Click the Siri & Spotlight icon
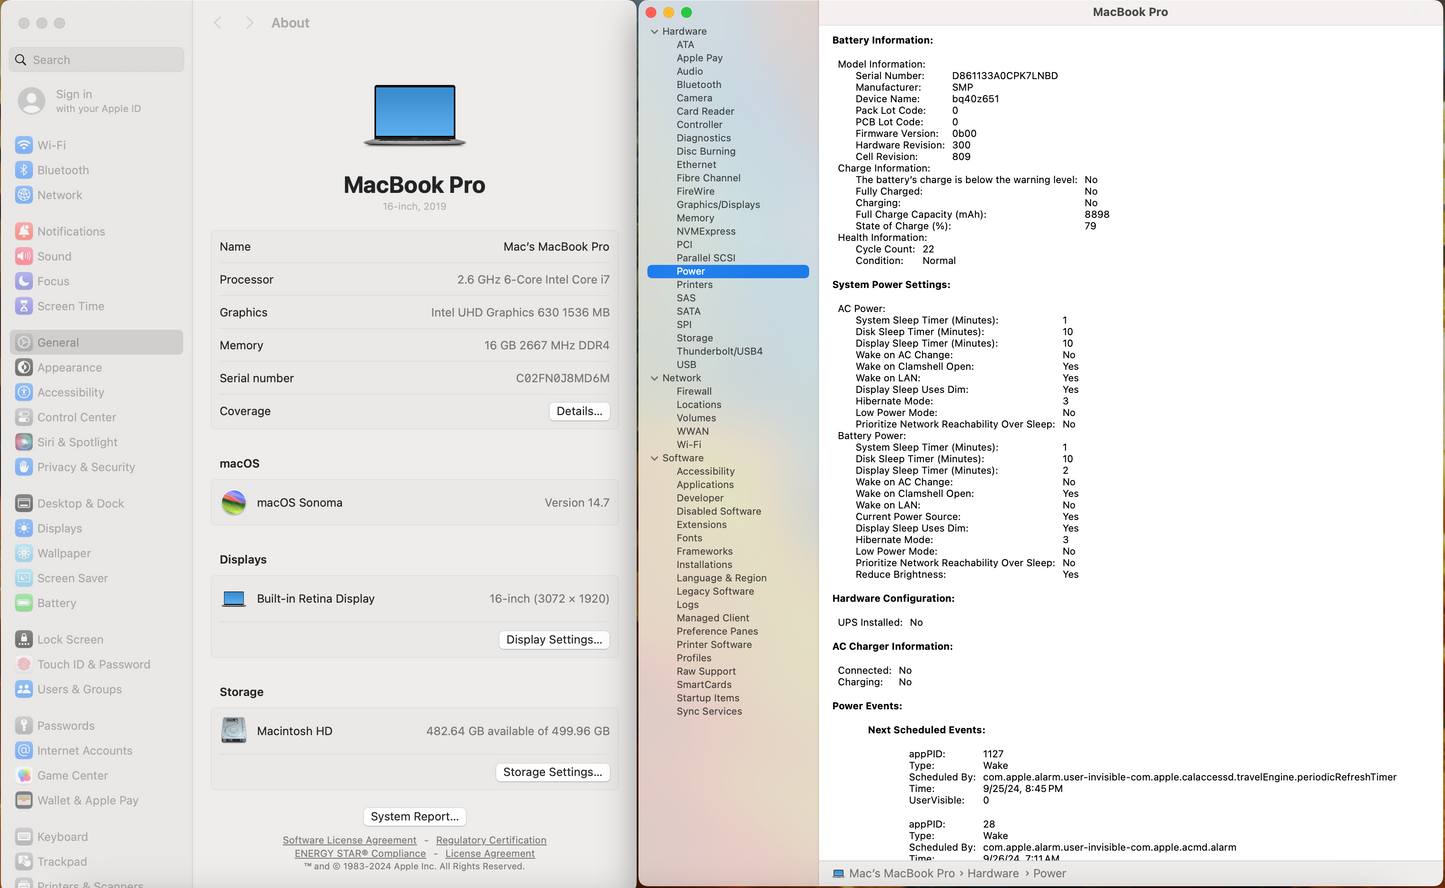The width and height of the screenshot is (1445, 888). point(24,442)
